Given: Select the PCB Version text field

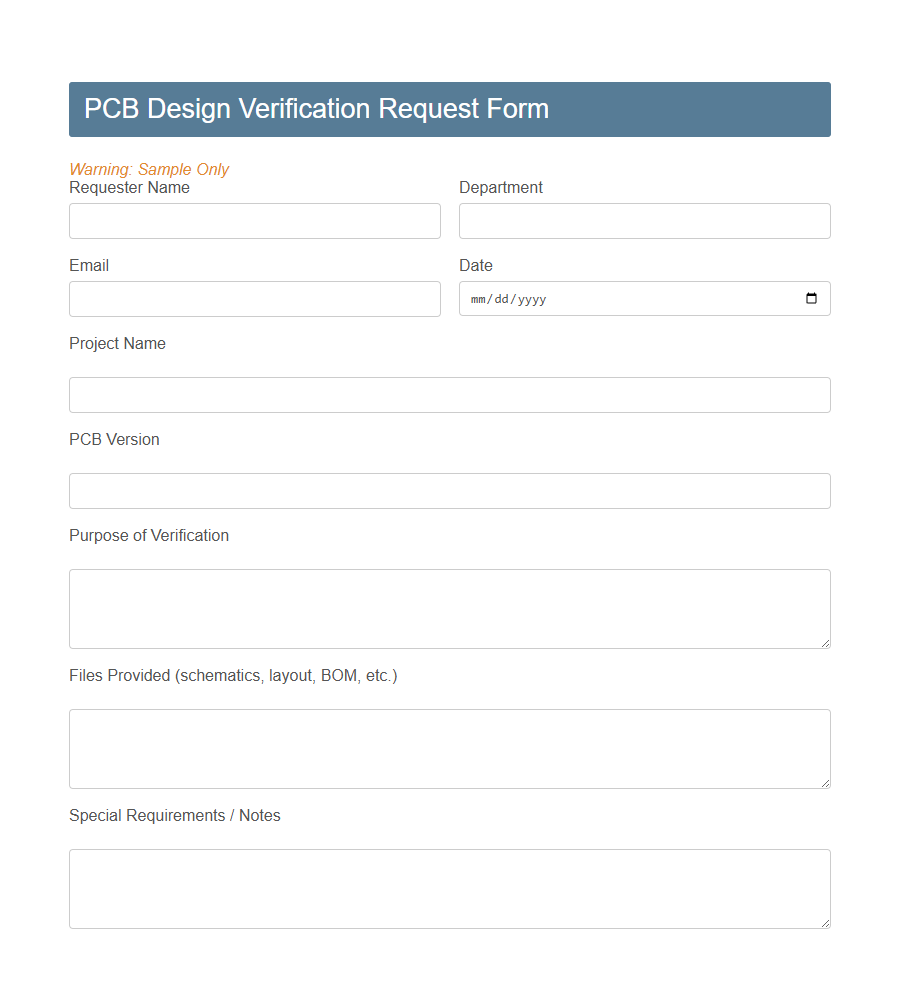Looking at the screenshot, I should coord(449,490).
